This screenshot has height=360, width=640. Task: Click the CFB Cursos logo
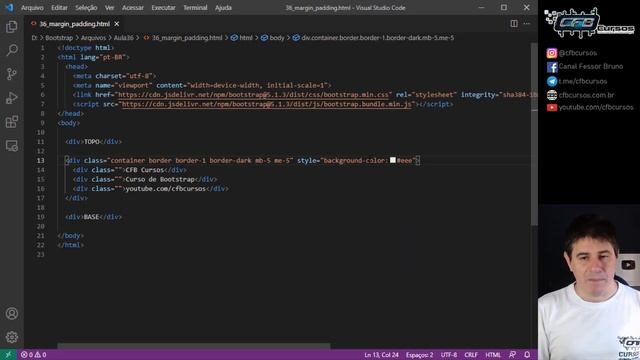pyautogui.click(x=589, y=23)
